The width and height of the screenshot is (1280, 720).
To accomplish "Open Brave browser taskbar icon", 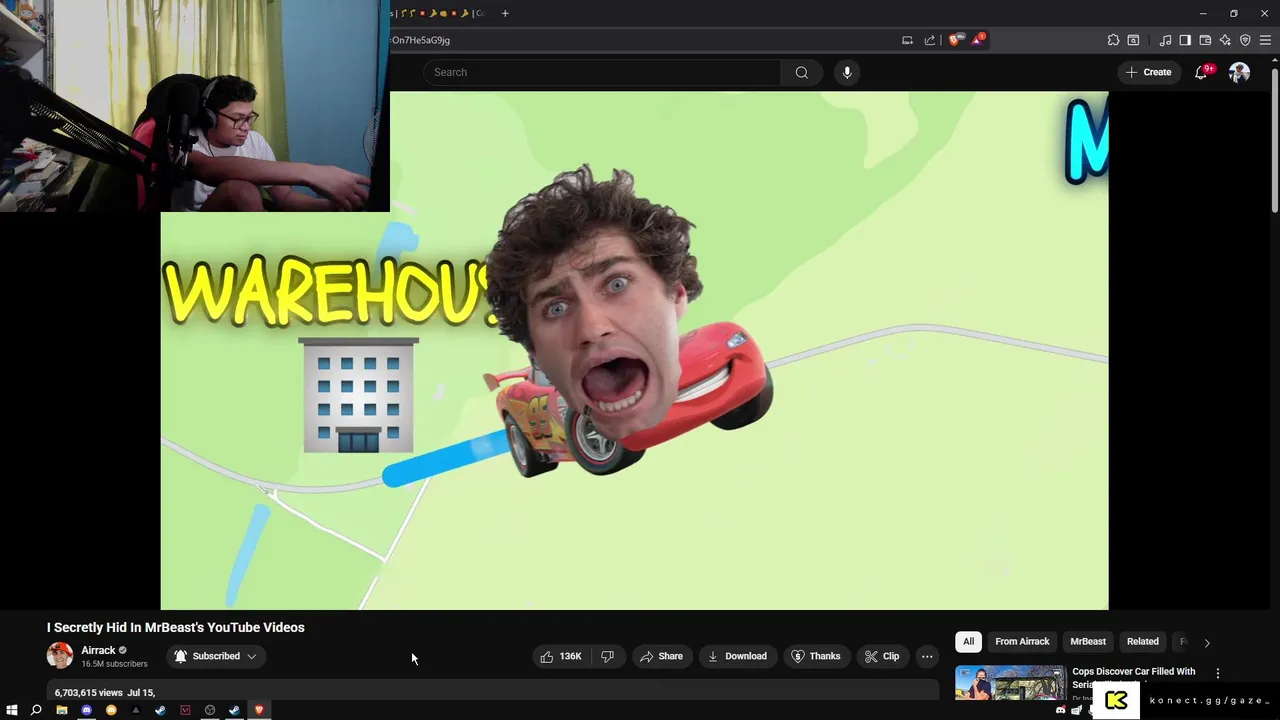I will (x=259, y=710).
